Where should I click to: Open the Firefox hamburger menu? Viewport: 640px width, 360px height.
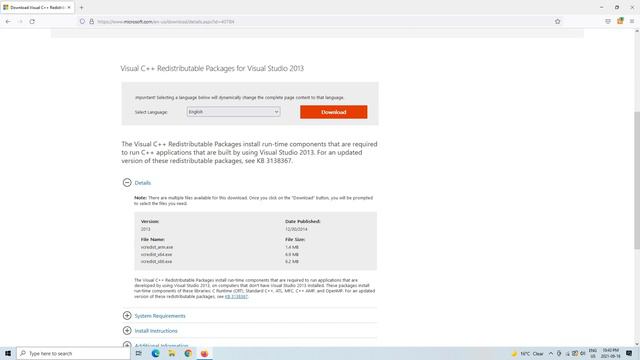632,22
